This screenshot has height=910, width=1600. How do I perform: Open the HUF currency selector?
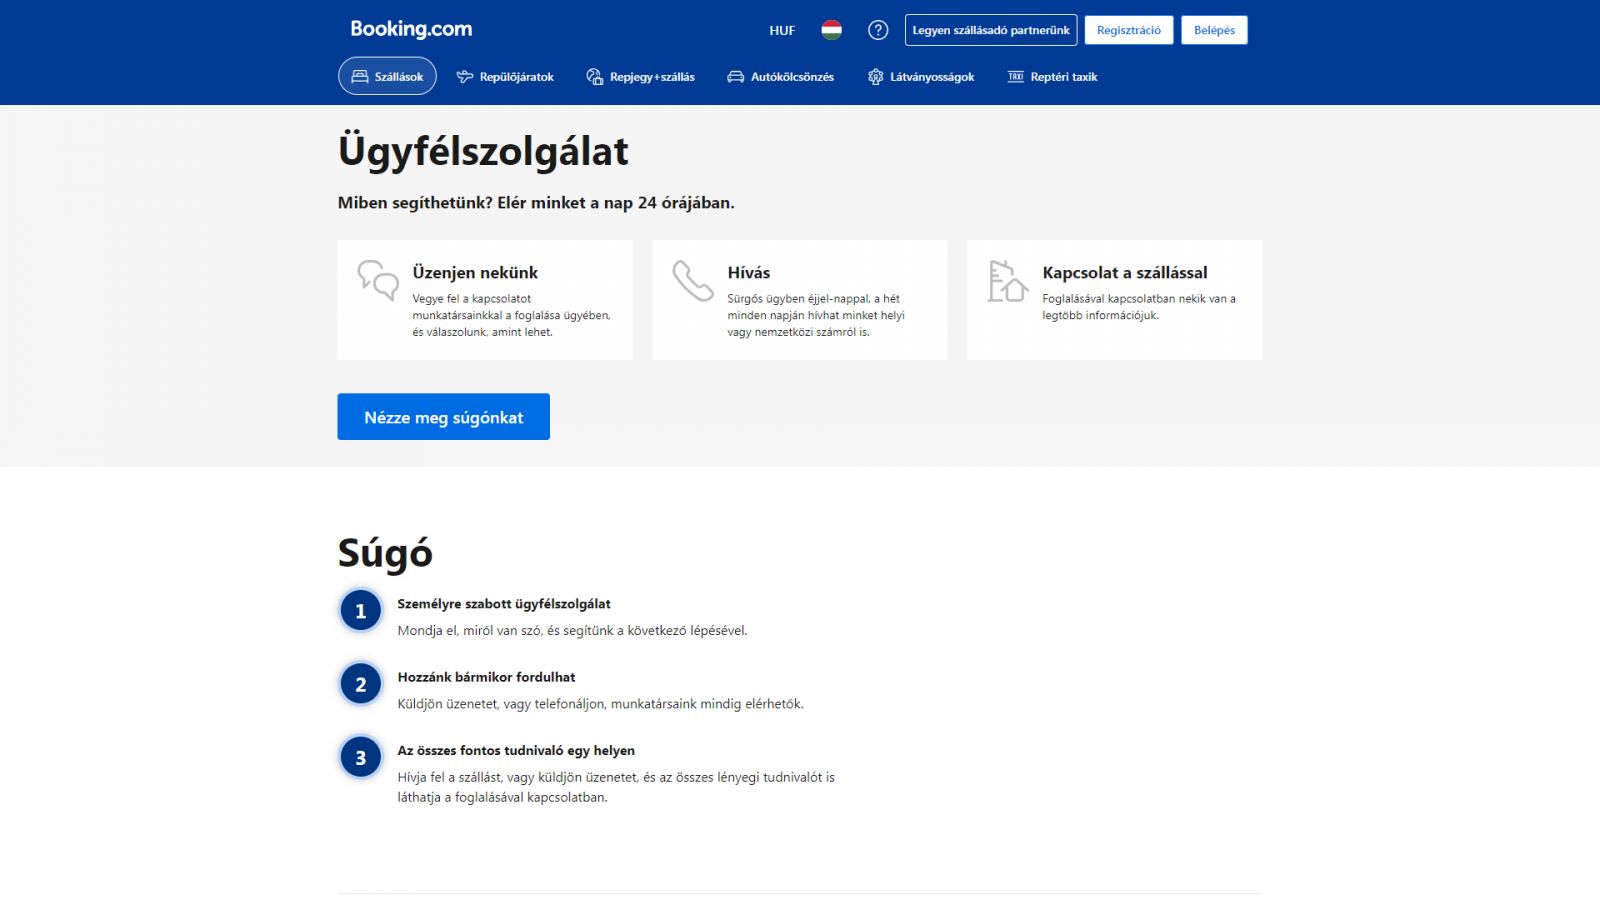[782, 30]
